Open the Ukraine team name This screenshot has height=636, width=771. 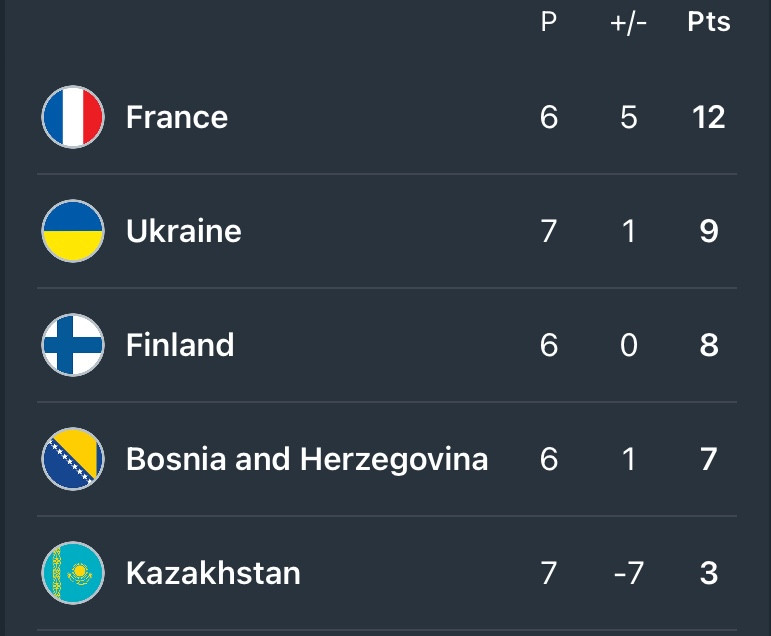point(184,231)
